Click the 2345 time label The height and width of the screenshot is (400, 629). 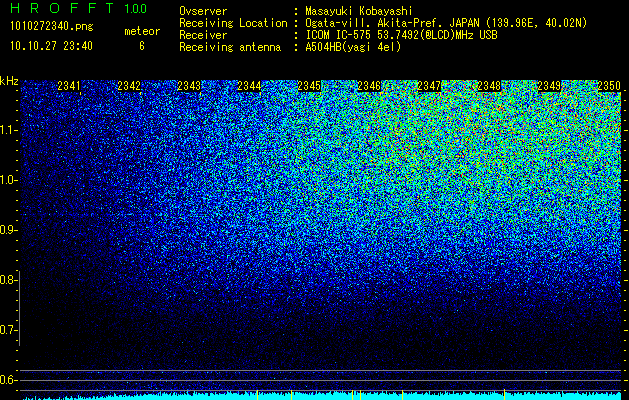coord(309,86)
